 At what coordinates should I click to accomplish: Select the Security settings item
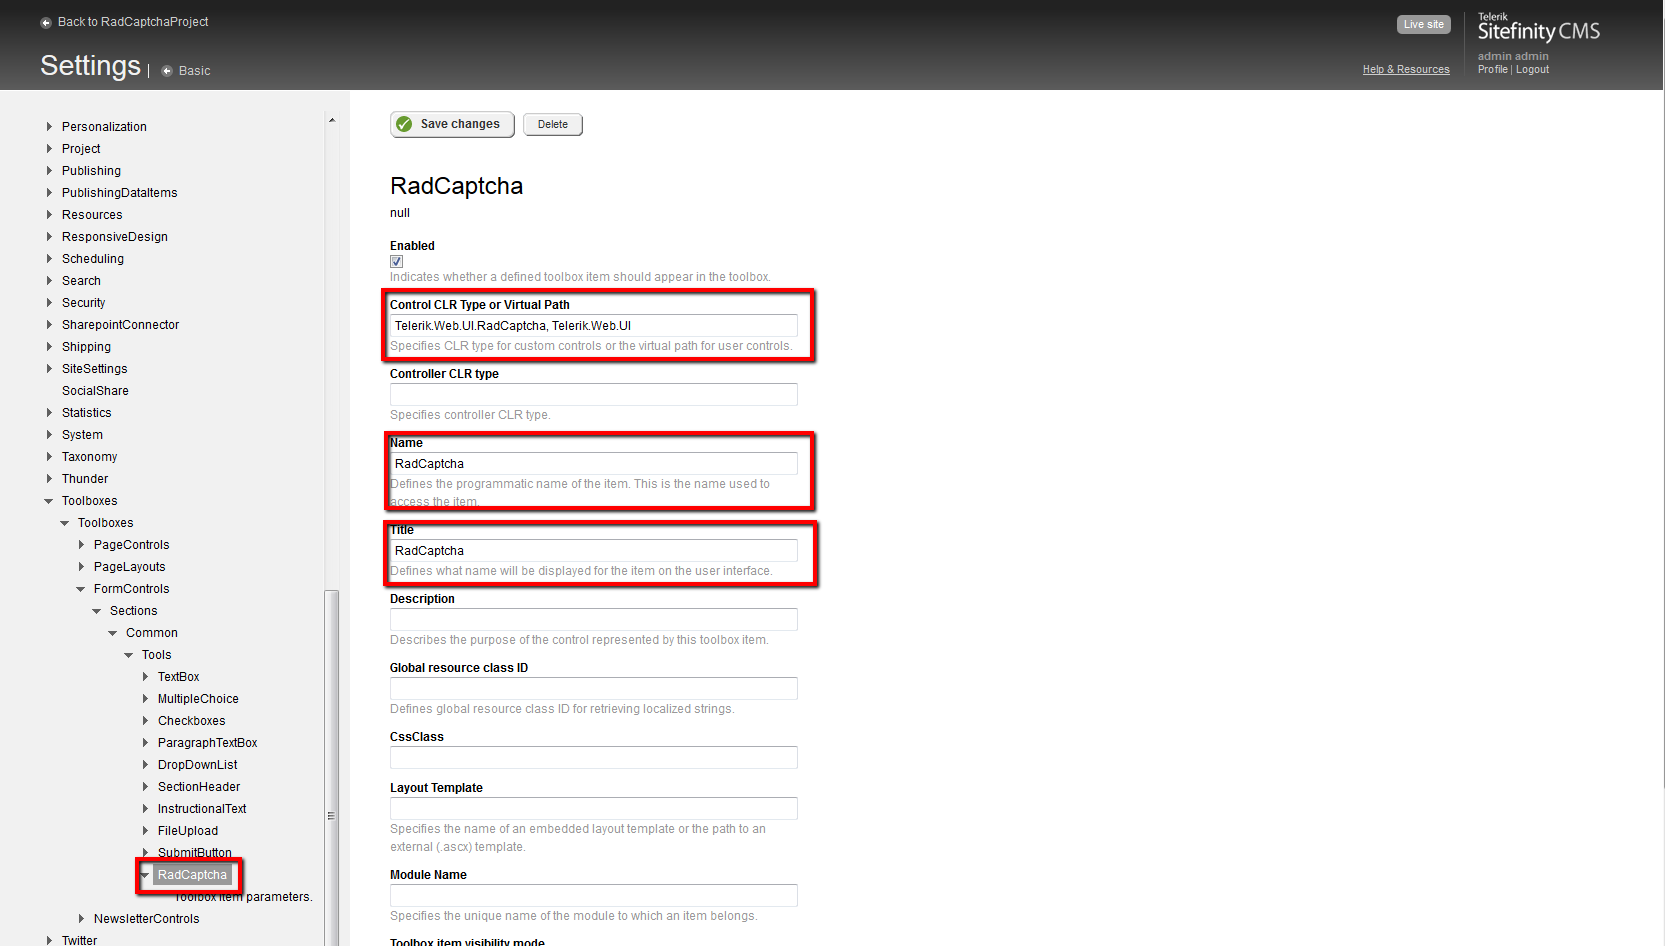(x=83, y=303)
